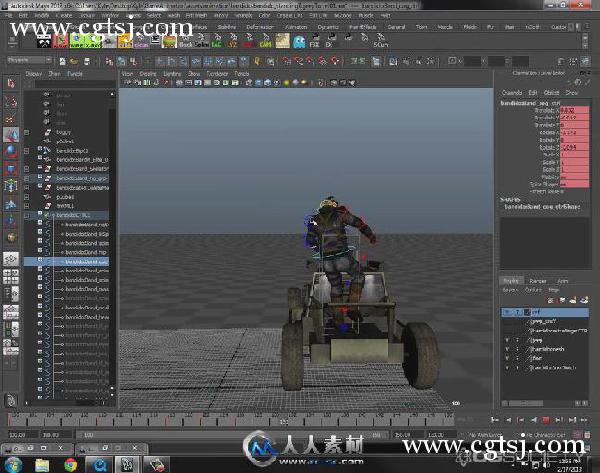Switch to four view layout
The height and width of the screenshot is (473, 600).
[x=11, y=277]
